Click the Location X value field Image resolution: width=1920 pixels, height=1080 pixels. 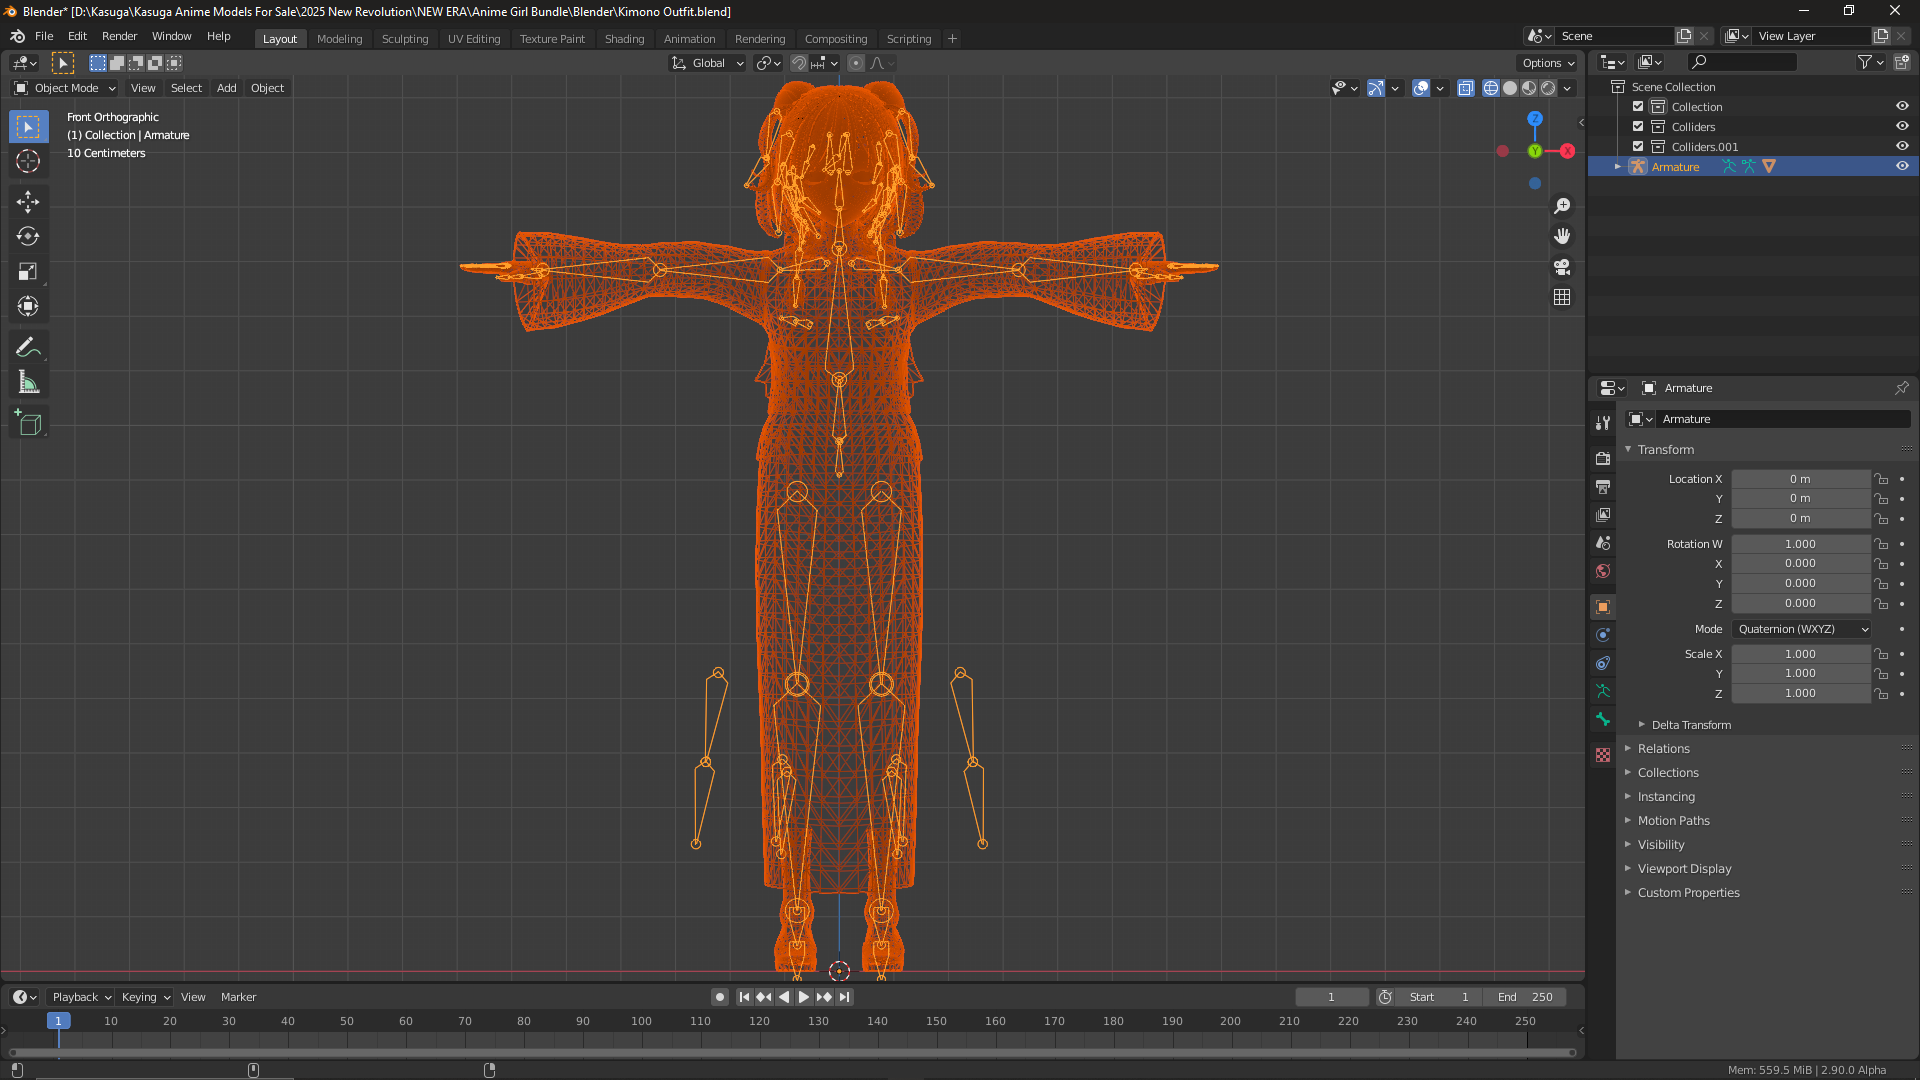(x=1800, y=479)
